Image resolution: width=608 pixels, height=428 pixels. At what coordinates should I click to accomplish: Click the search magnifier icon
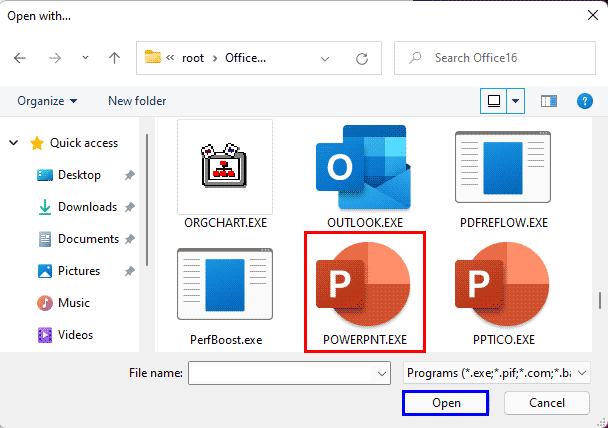[415, 58]
